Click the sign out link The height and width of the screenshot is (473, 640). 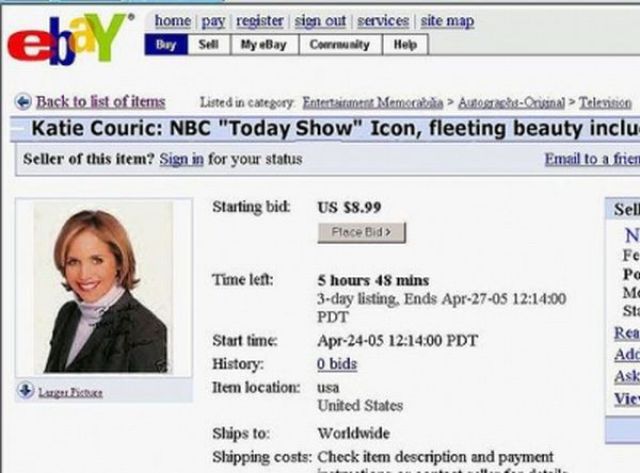(x=320, y=21)
